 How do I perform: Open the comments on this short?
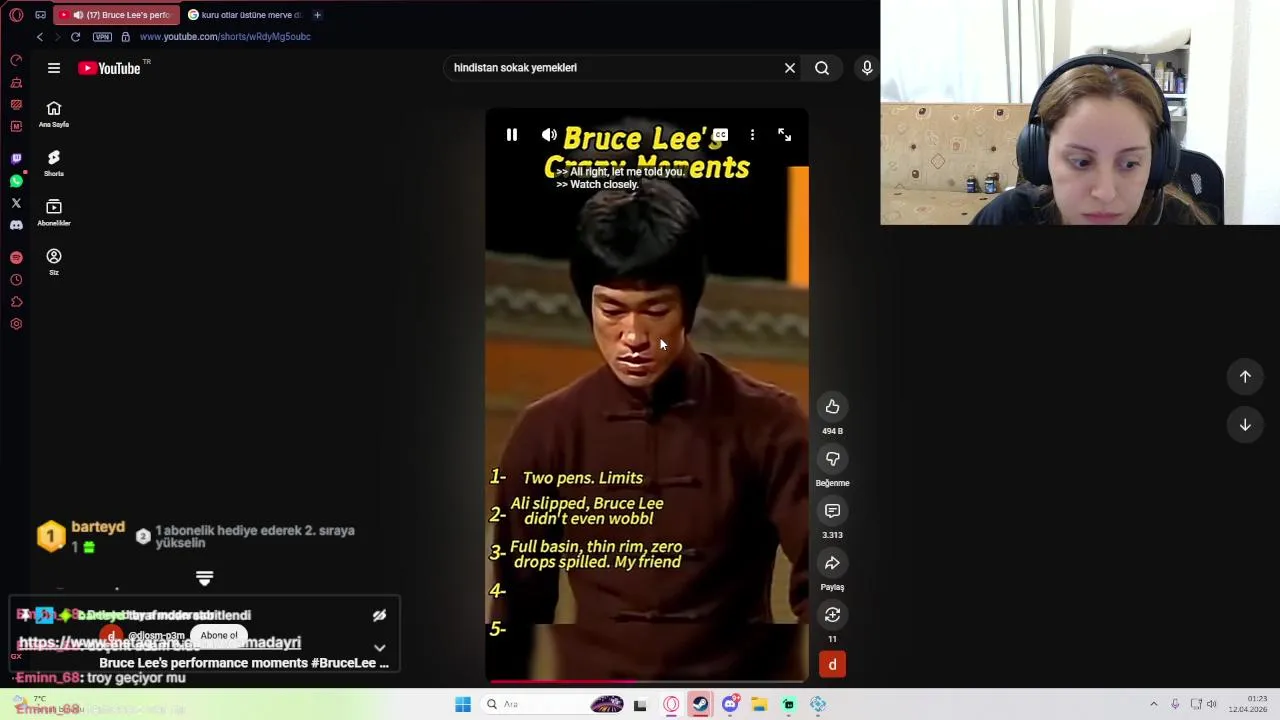(x=832, y=511)
